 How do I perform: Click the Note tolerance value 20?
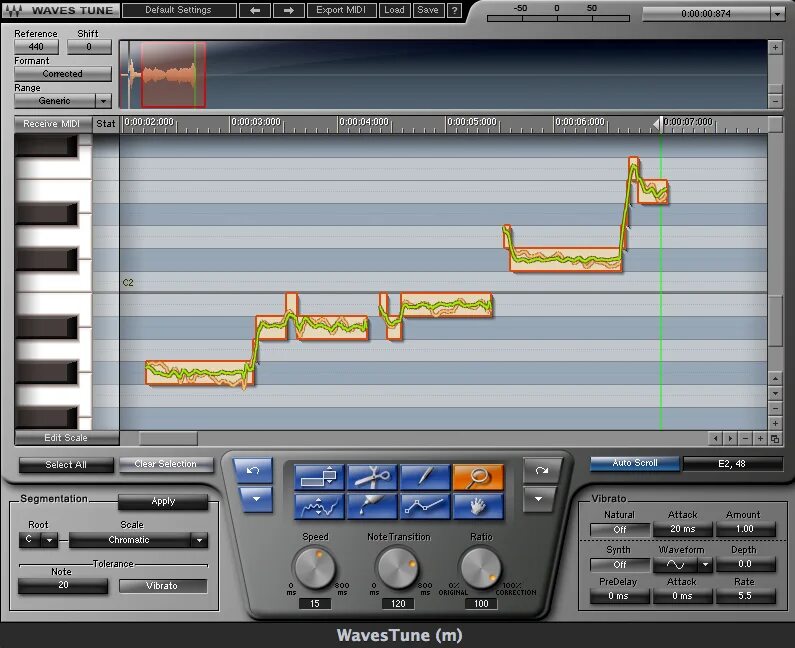(x=63, y=585)
